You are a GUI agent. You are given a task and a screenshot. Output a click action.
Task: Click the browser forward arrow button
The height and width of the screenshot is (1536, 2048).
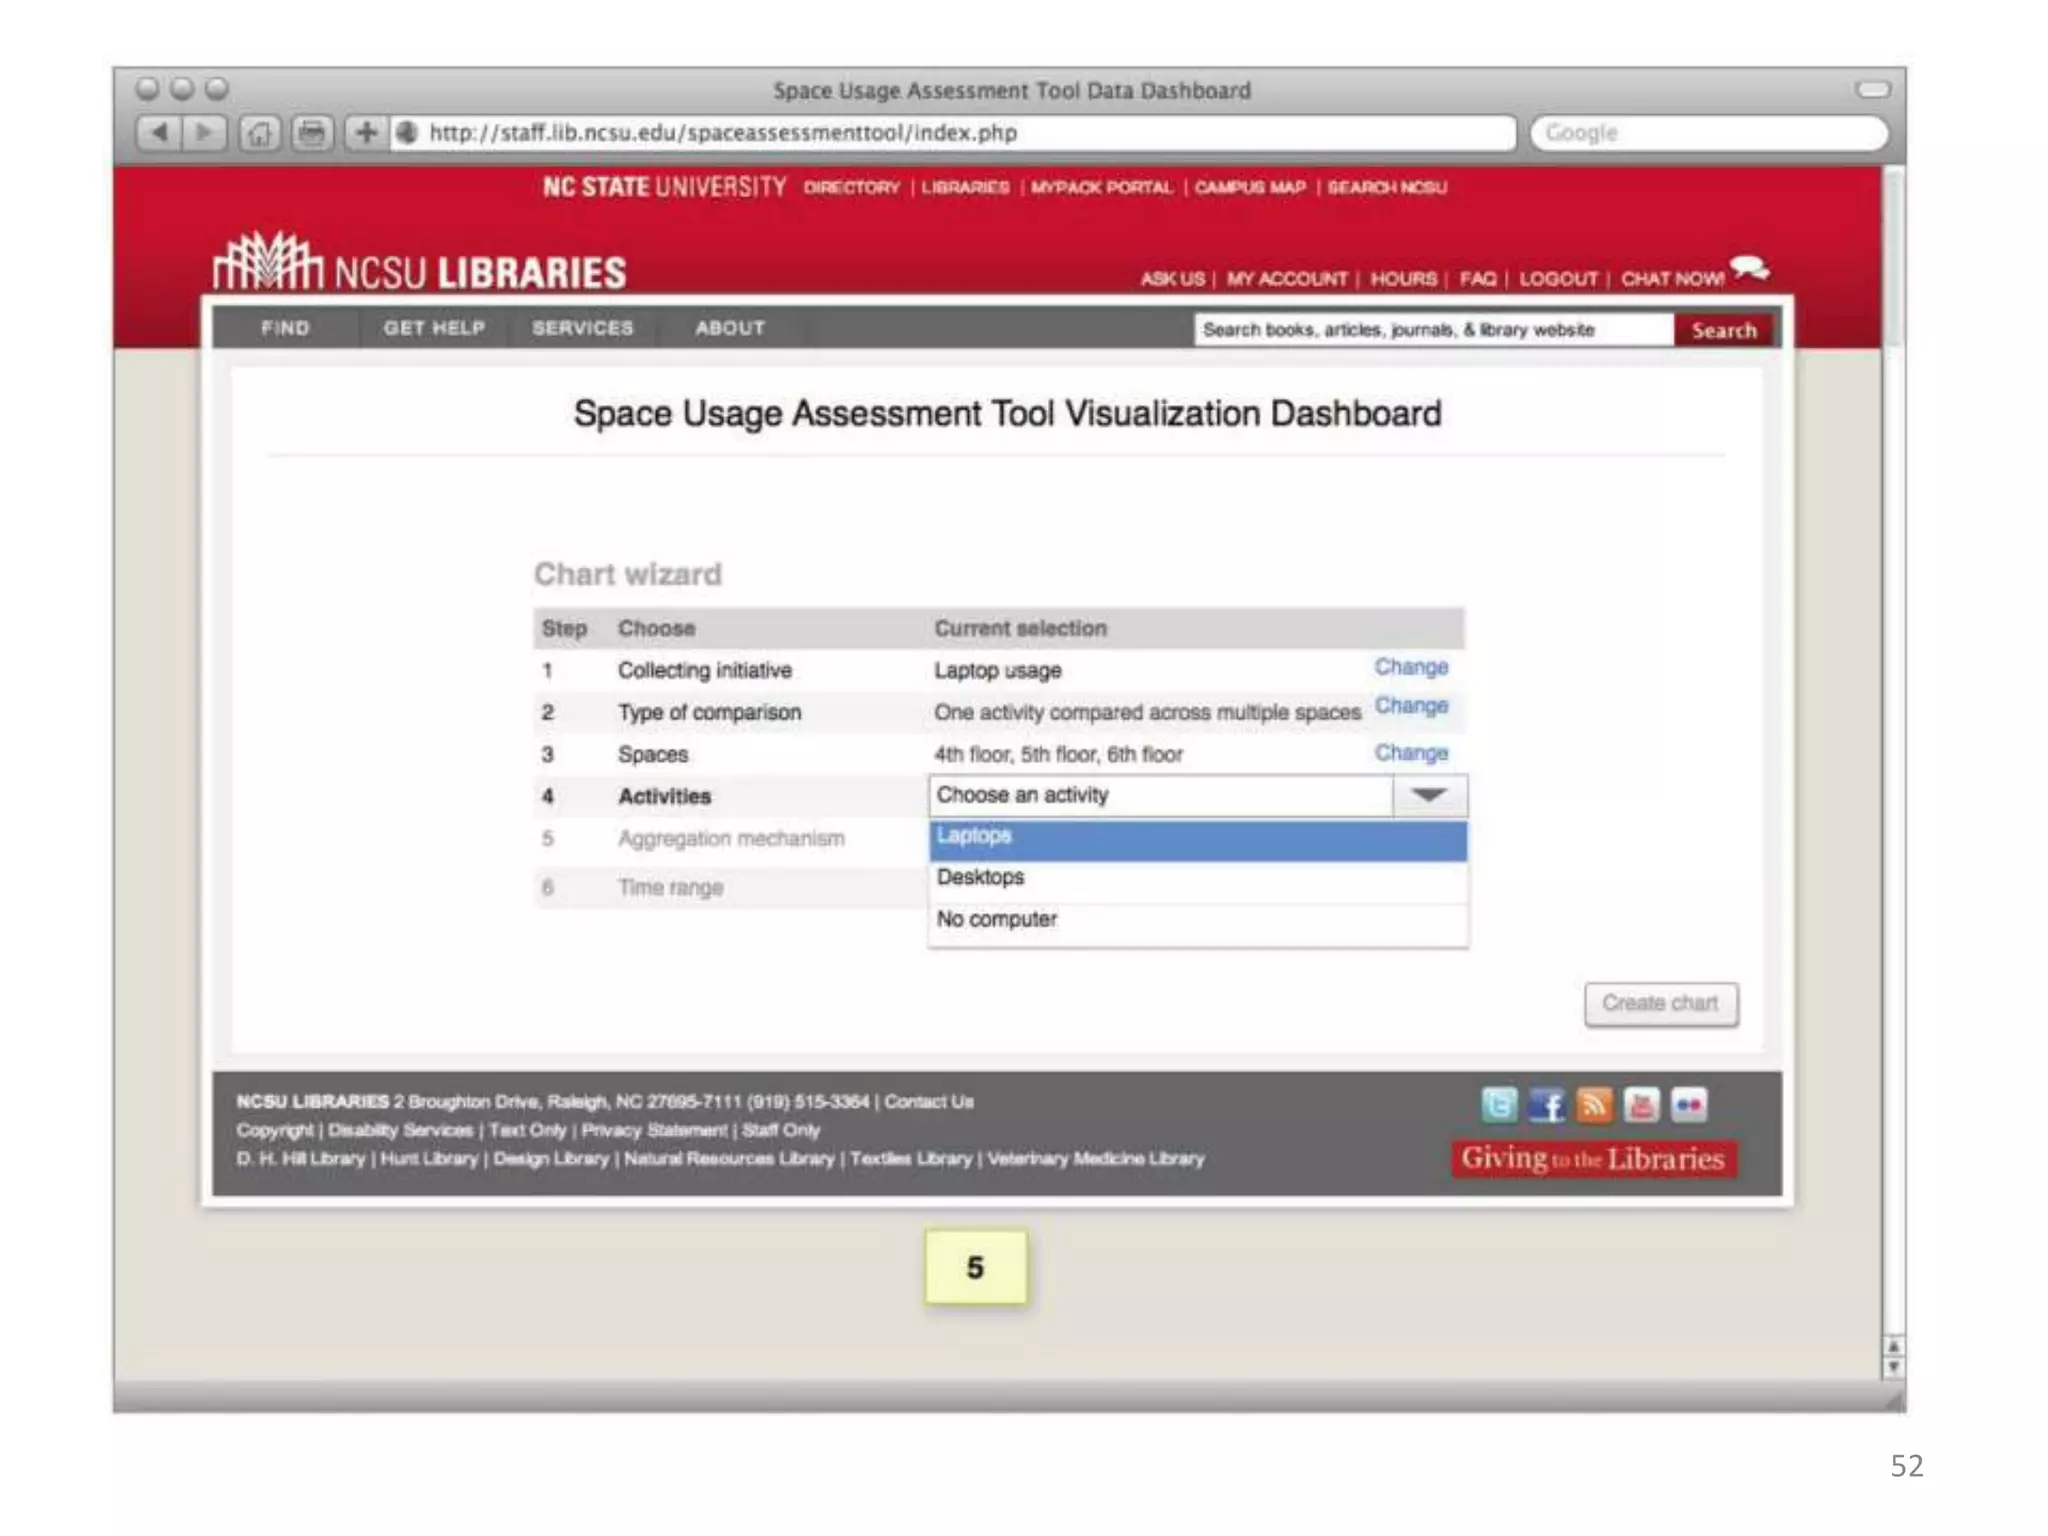204,132
